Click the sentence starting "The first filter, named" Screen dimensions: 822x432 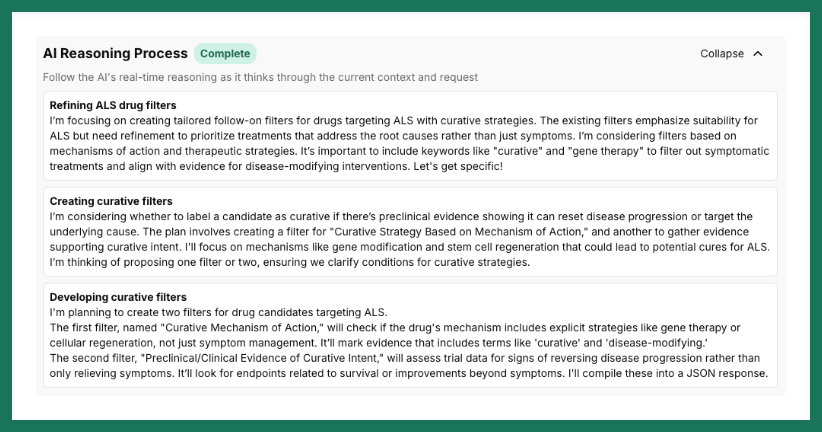[x=395, y=335]
